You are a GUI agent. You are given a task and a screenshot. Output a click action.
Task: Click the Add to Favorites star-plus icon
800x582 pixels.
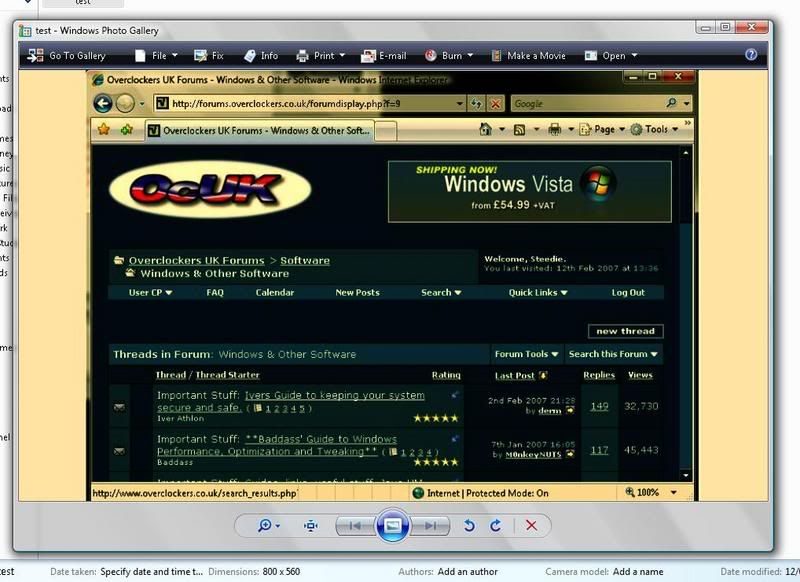pyautogui.click(x=127, y=130)
